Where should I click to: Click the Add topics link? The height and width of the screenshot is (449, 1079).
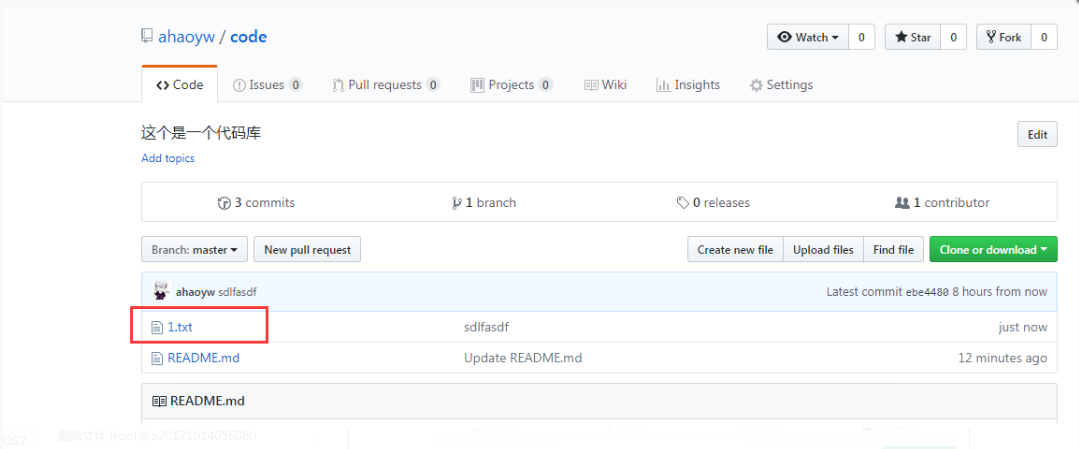[x=168, y=158]
